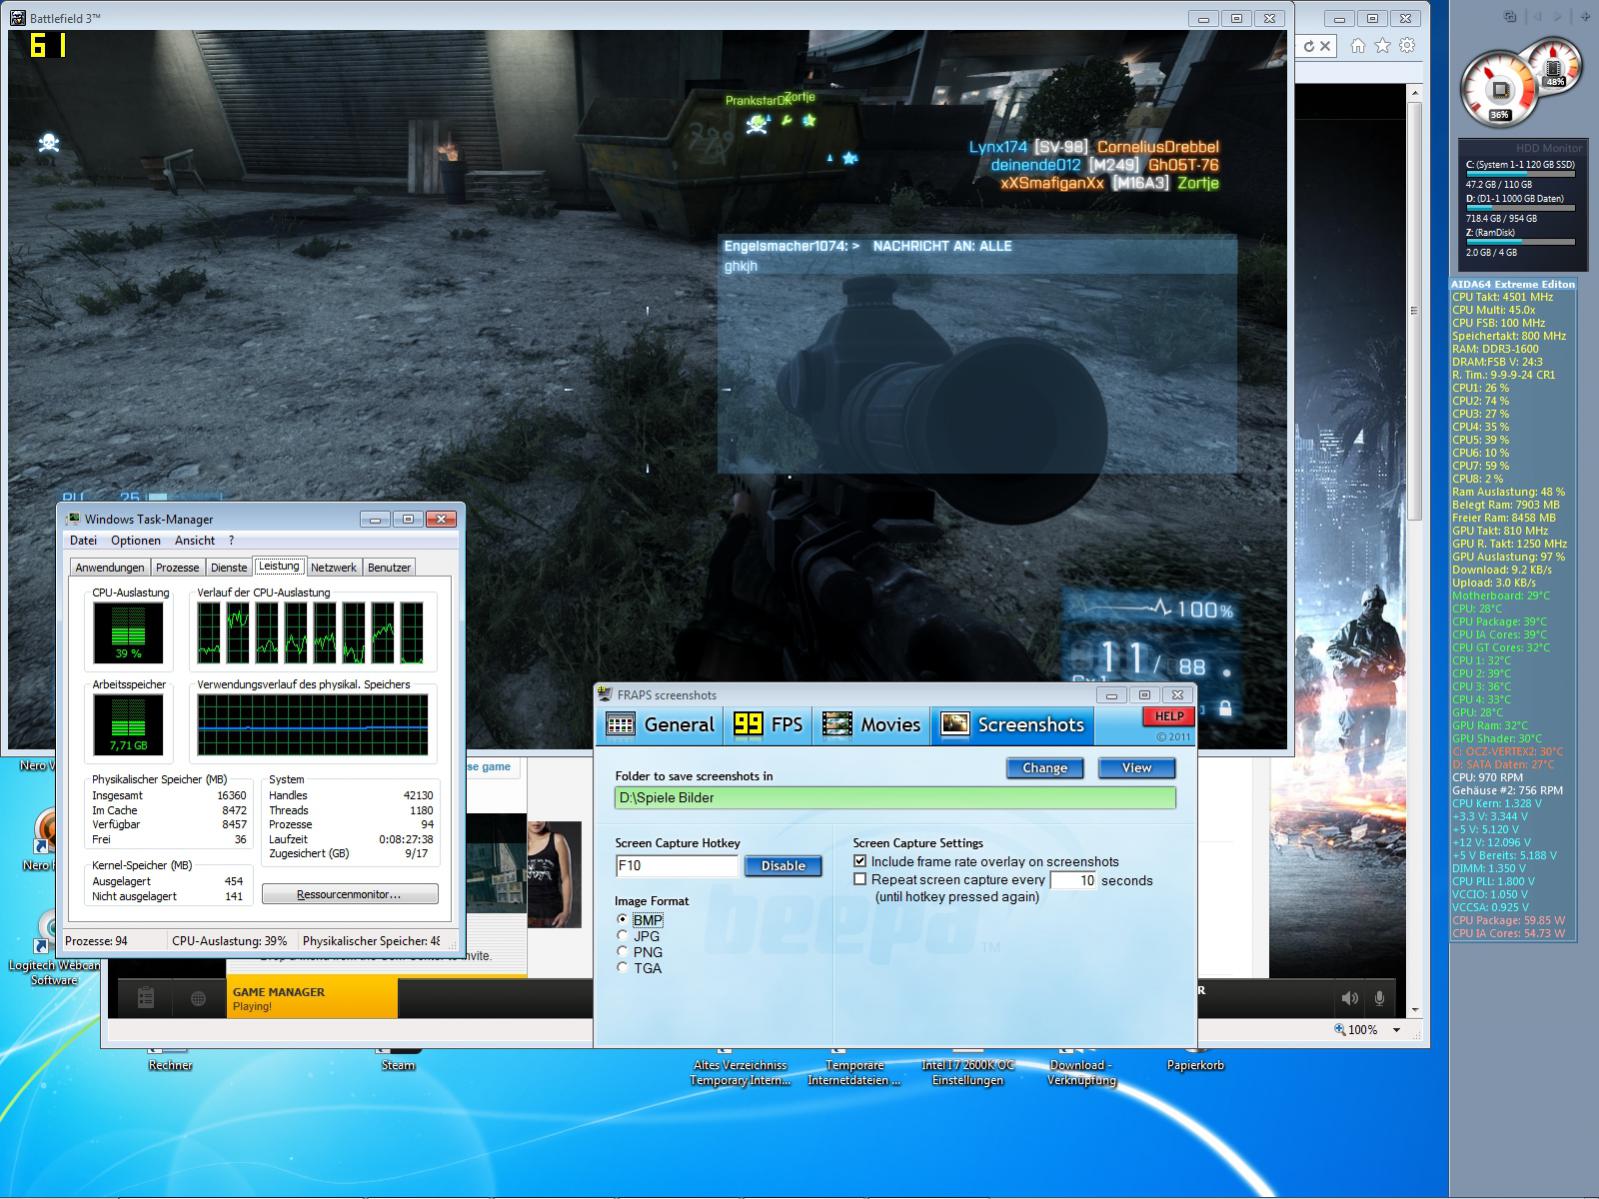
Task: Click the FRAPS Movies film icon
Action: coord(837,725)
